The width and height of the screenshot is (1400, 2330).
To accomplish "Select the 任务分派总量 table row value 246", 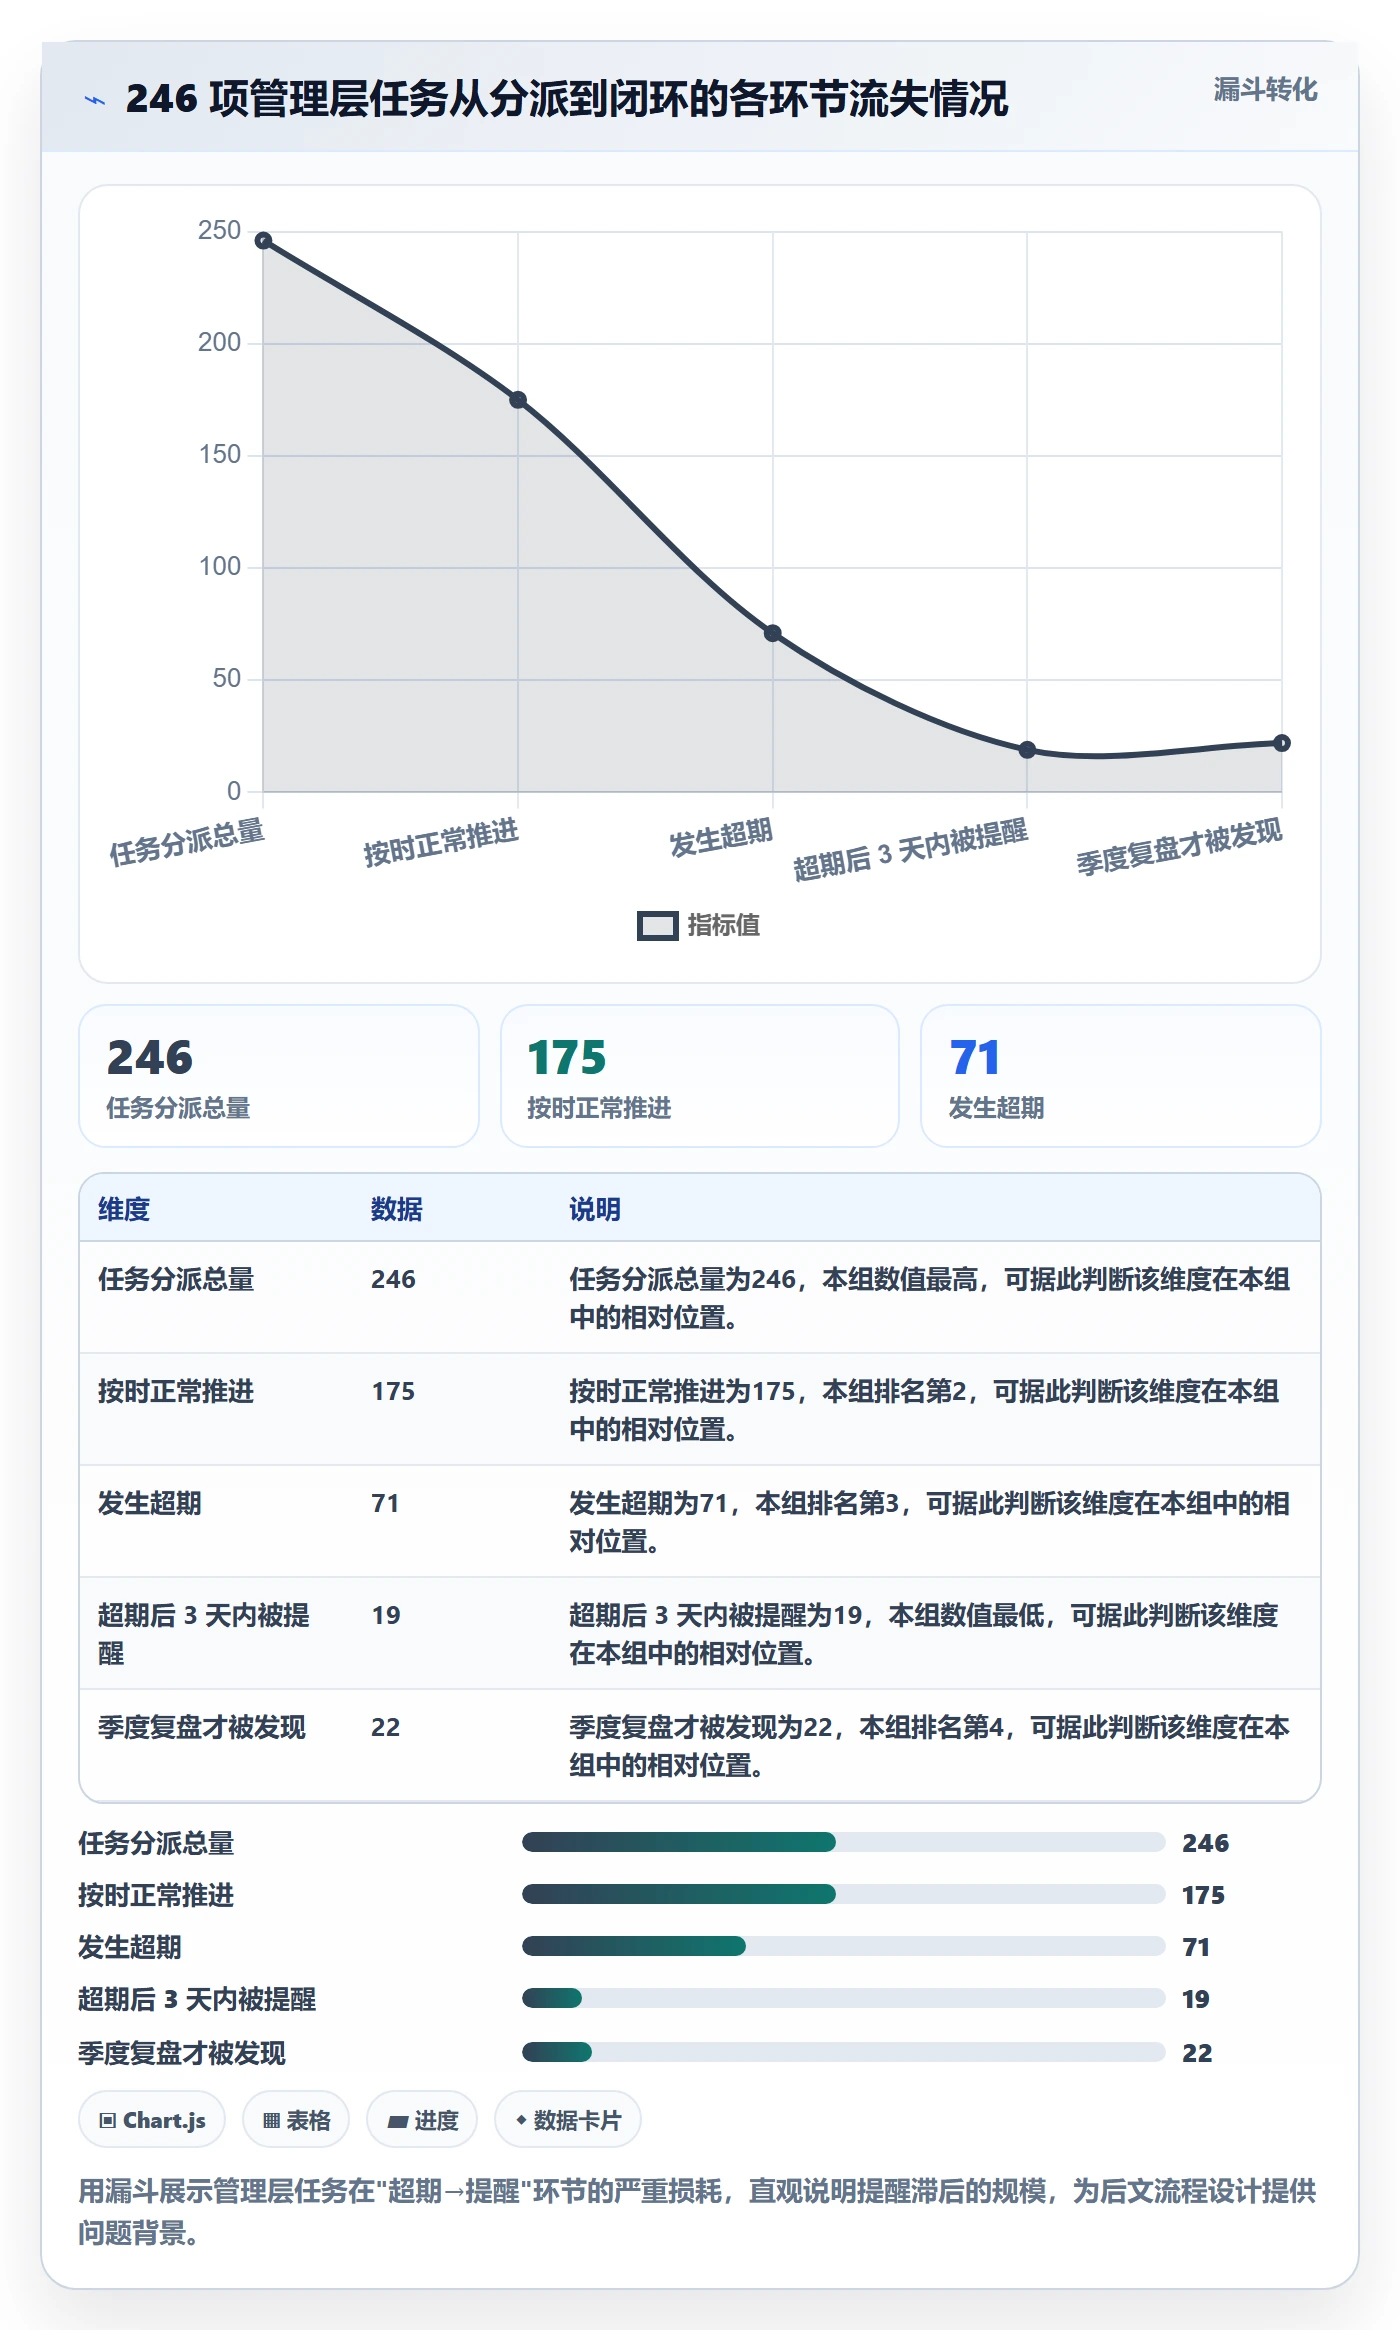I will pyautogui.click(x=393, y=1279).
